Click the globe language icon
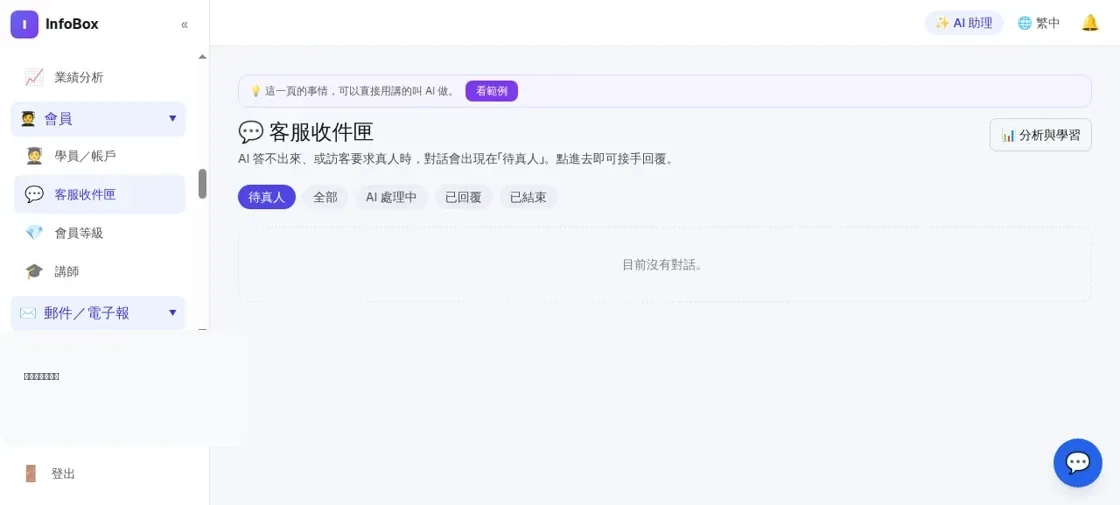This screenshot has width=1120, height=505. tap(1024, 23)
